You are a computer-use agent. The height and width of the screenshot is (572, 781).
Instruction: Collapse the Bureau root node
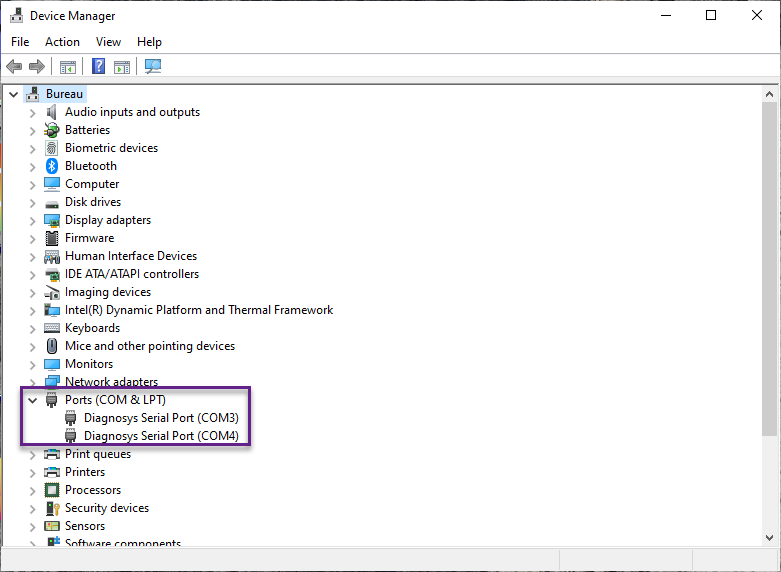coord(13,94)
